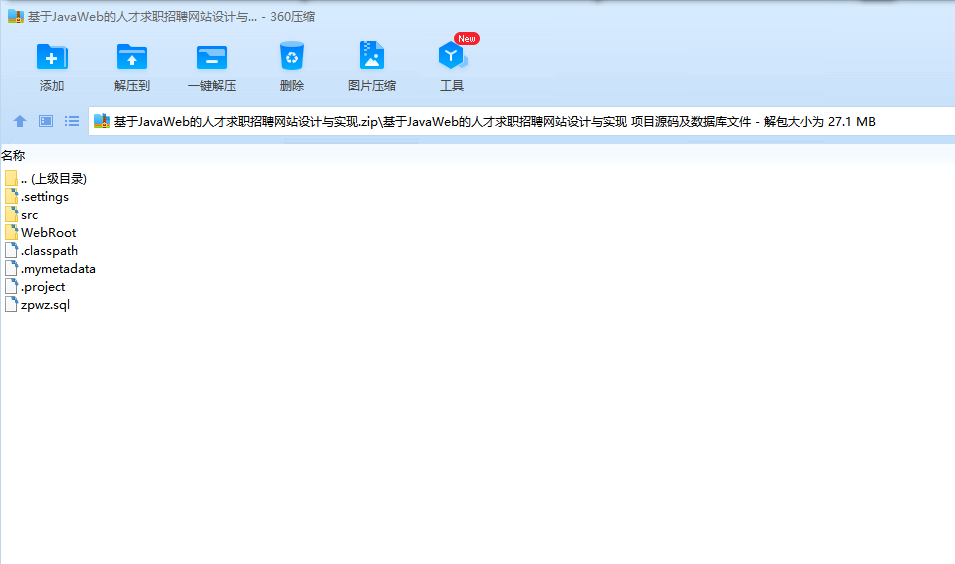Click the 删除 (Delete) recycle bin icon
The width and height of the screenshot is (955, 564).
pyautogui.click(x=292, y=56)
